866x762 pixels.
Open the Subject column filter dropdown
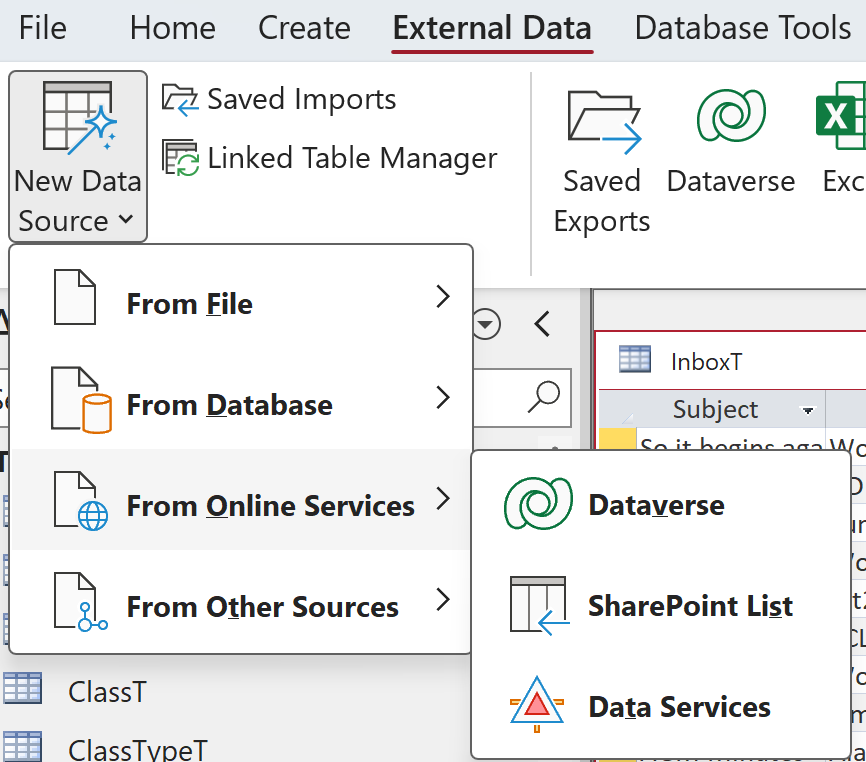pyautogui.click(x=807, y=410)
